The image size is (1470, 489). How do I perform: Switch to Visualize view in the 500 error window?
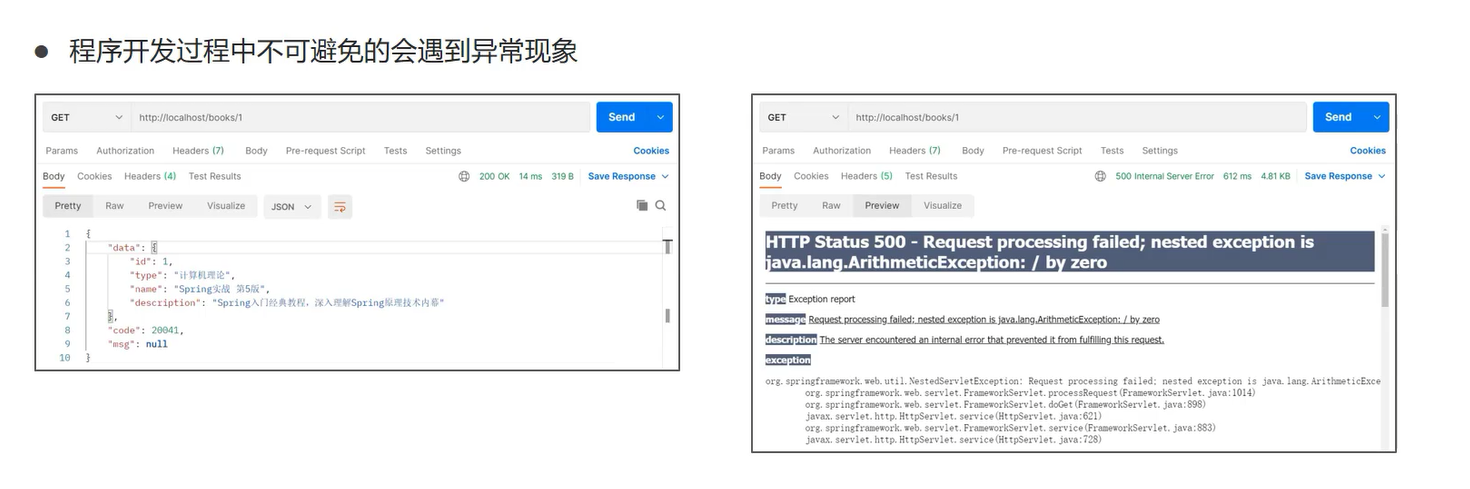pos(942,206)
